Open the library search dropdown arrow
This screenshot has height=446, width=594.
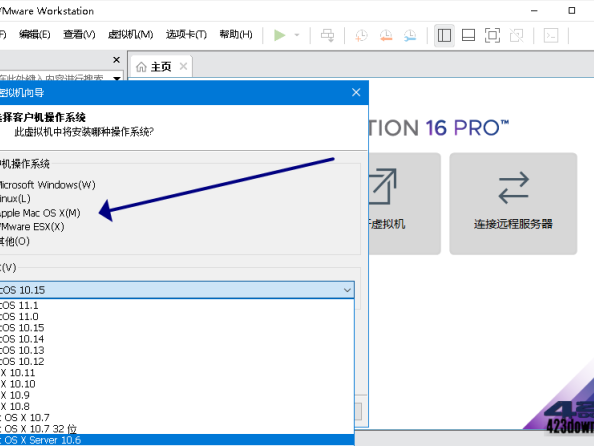point(117,78)
